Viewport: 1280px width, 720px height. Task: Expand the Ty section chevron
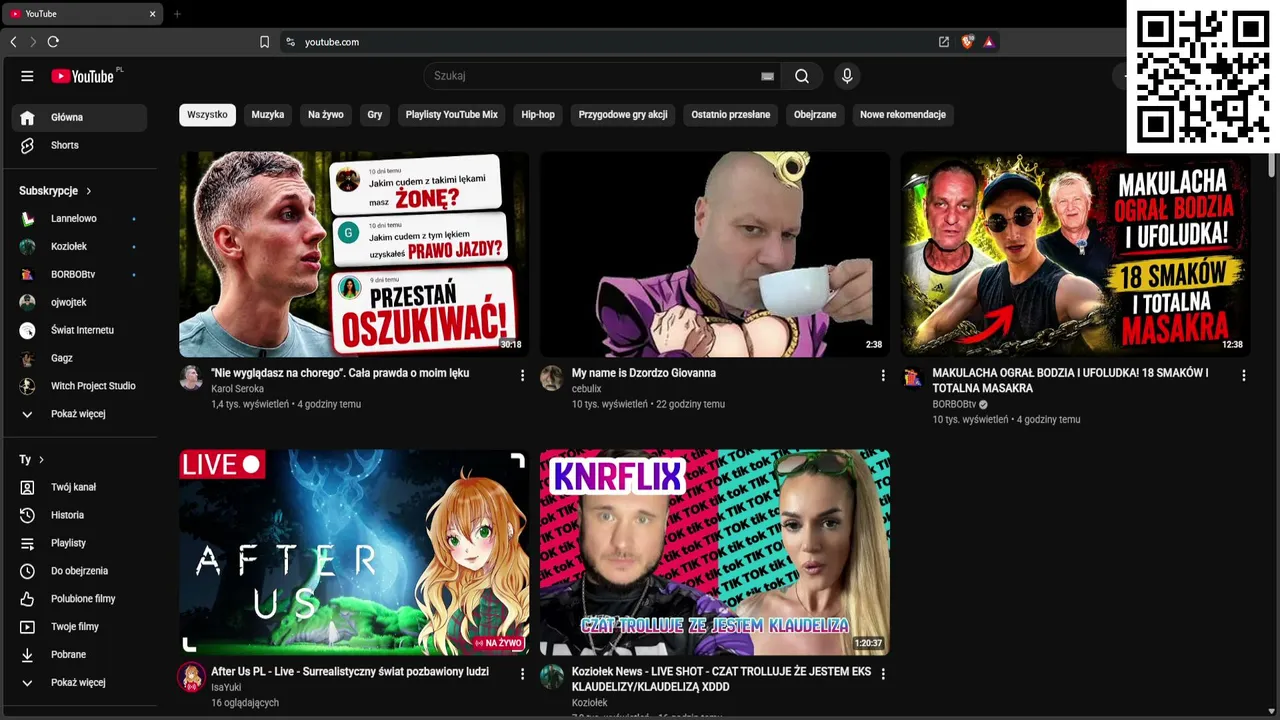(x=41, y=460)
